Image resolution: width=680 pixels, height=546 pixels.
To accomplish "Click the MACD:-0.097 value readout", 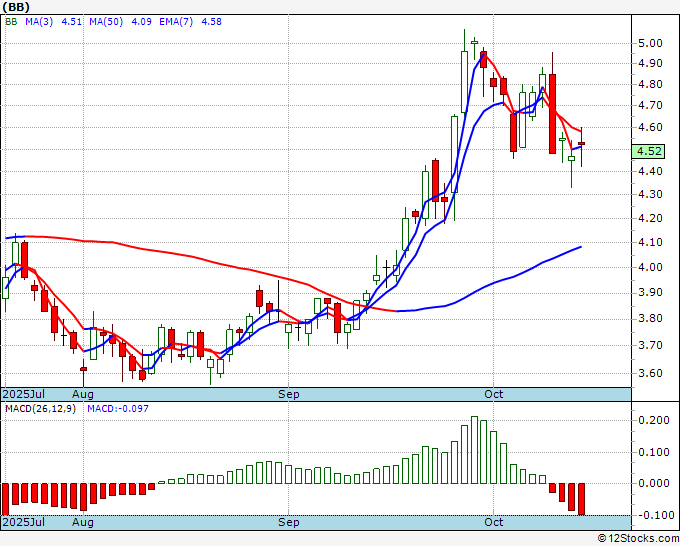I will 118,409.
